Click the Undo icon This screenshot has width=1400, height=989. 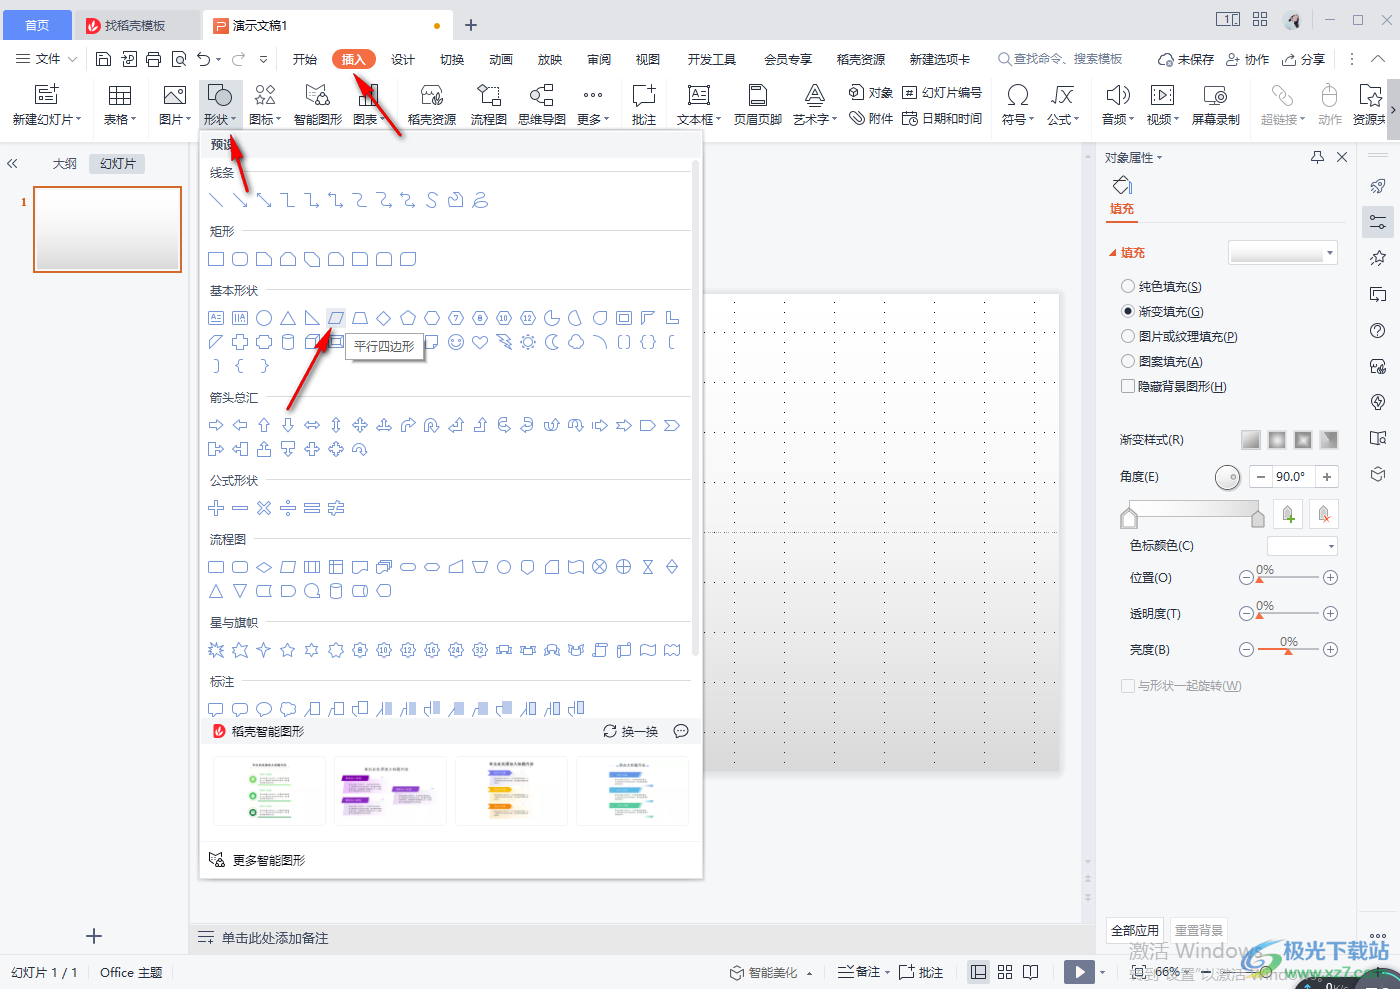click(204, 59)
